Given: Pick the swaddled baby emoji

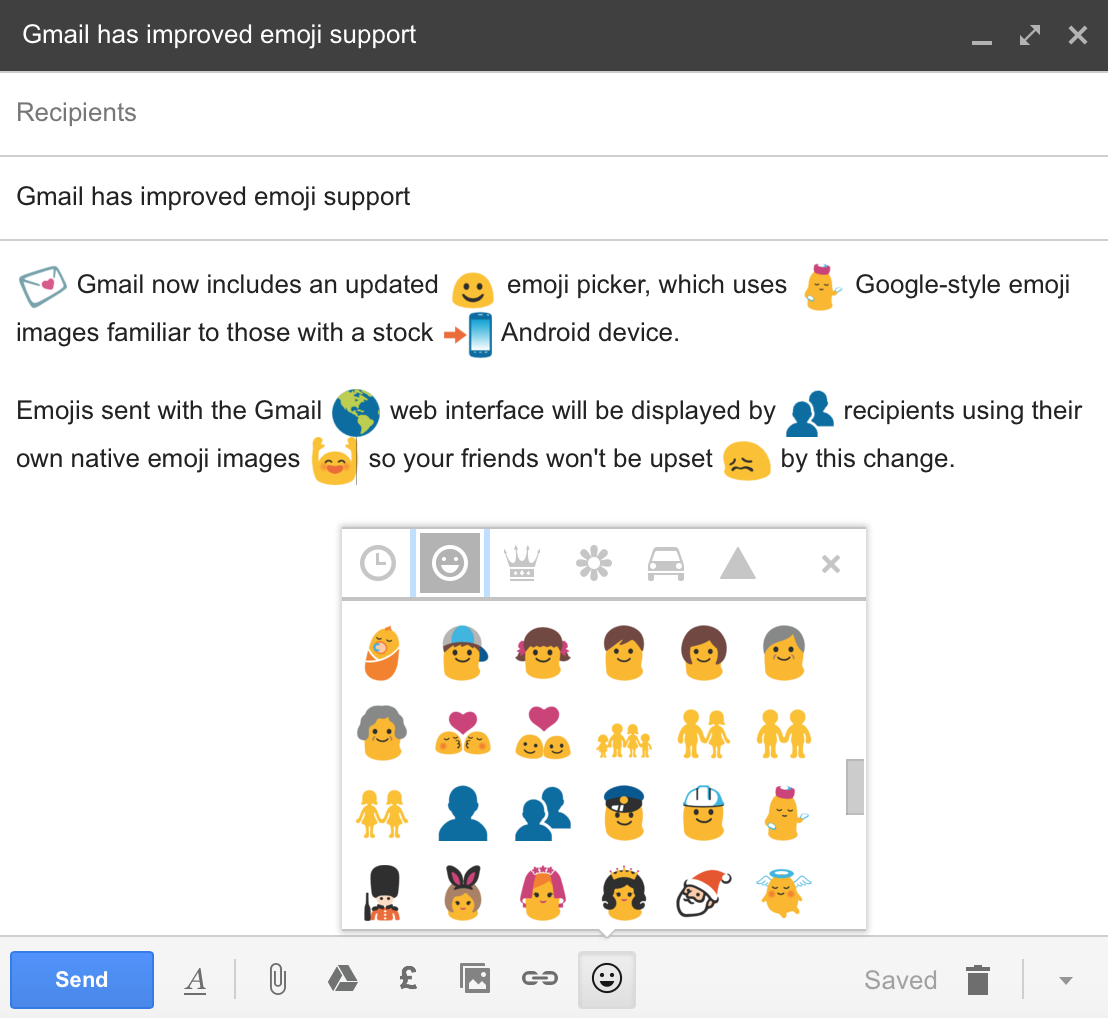Looking at the screenshot, I should pos(382,653).
